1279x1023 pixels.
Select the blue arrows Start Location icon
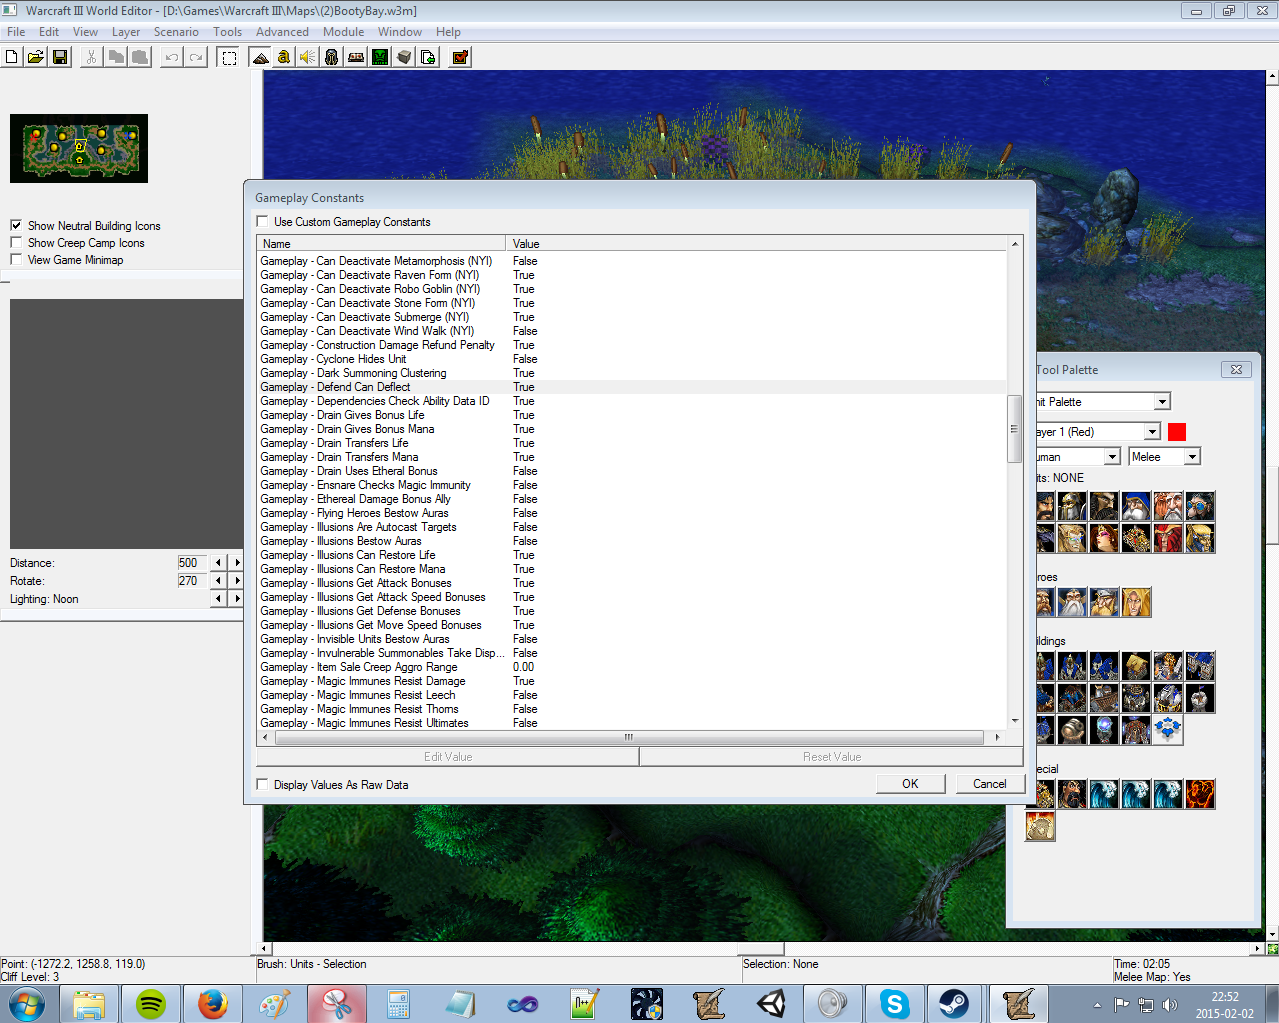1168,730
